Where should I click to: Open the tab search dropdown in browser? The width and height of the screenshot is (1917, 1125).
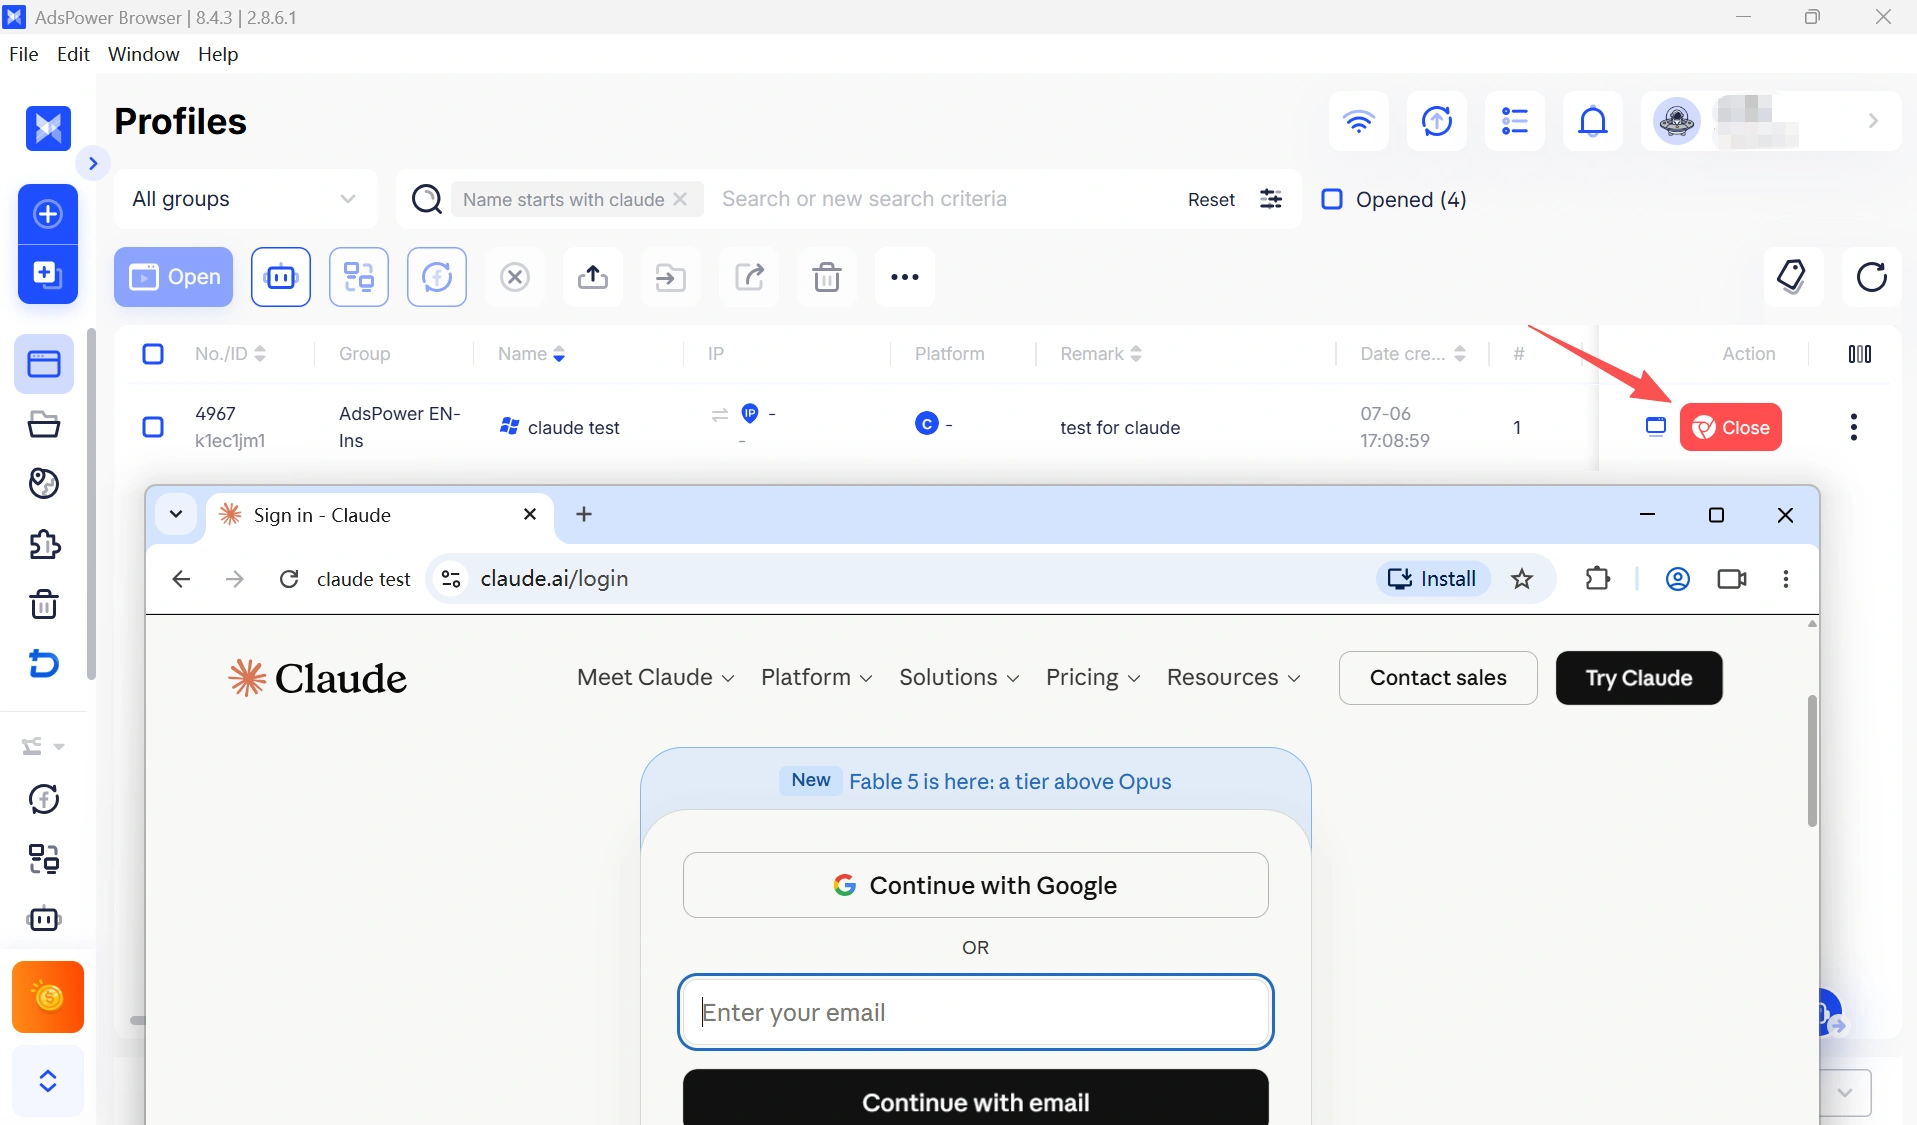tap(176, 514)
